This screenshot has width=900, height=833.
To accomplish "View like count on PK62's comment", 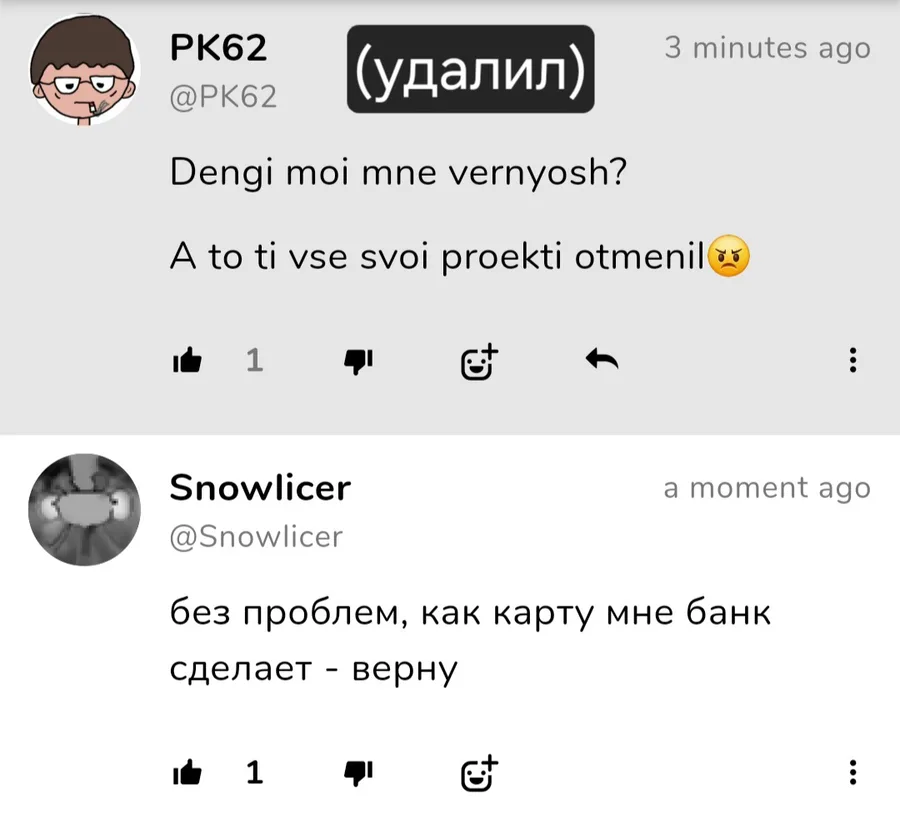I will coord(254,361).
